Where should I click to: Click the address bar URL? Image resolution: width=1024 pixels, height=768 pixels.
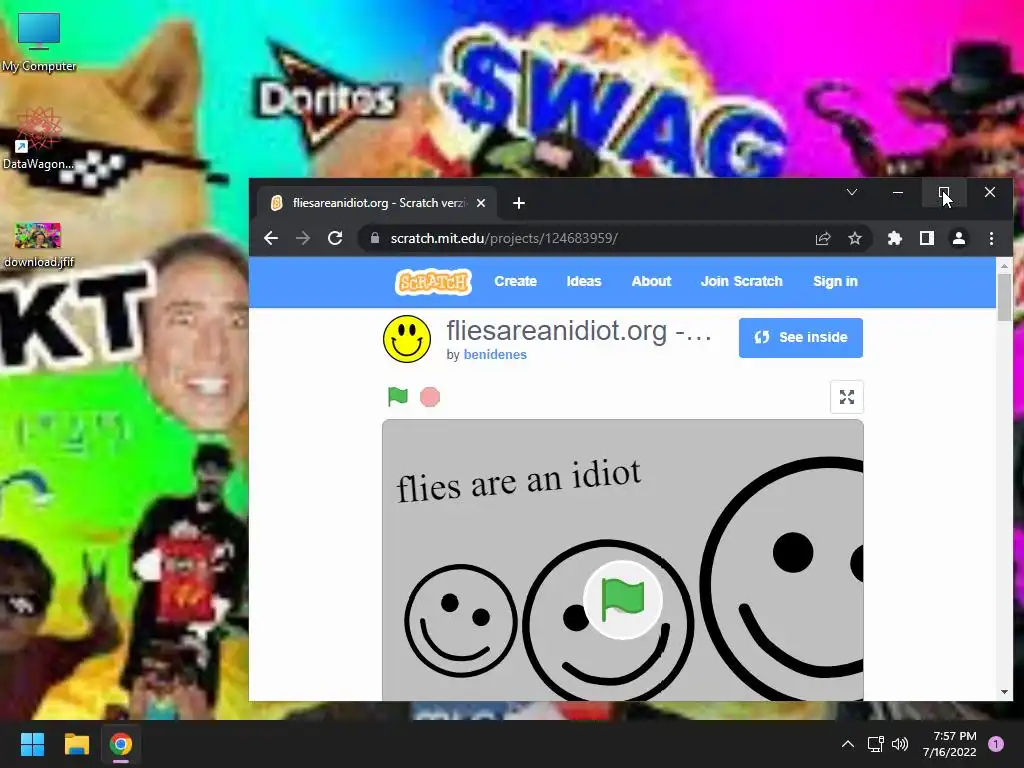504,238
